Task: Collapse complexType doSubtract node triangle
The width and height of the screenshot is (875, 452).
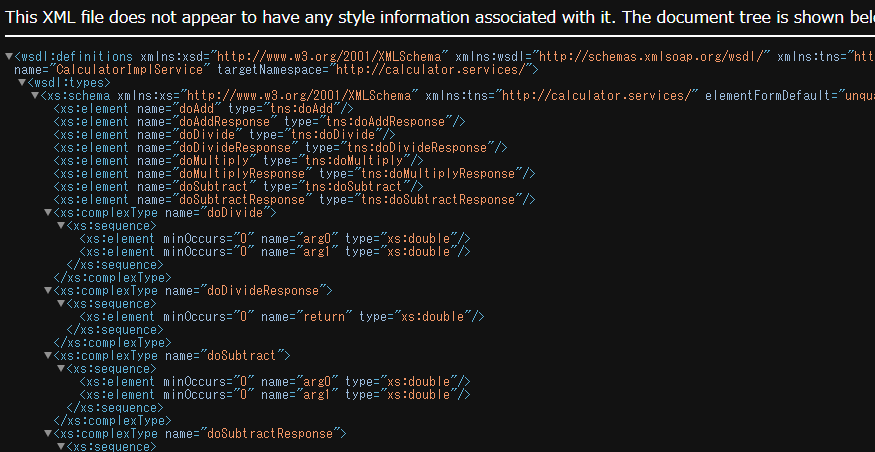Action: pyautogui.click(x=48, y=355)
